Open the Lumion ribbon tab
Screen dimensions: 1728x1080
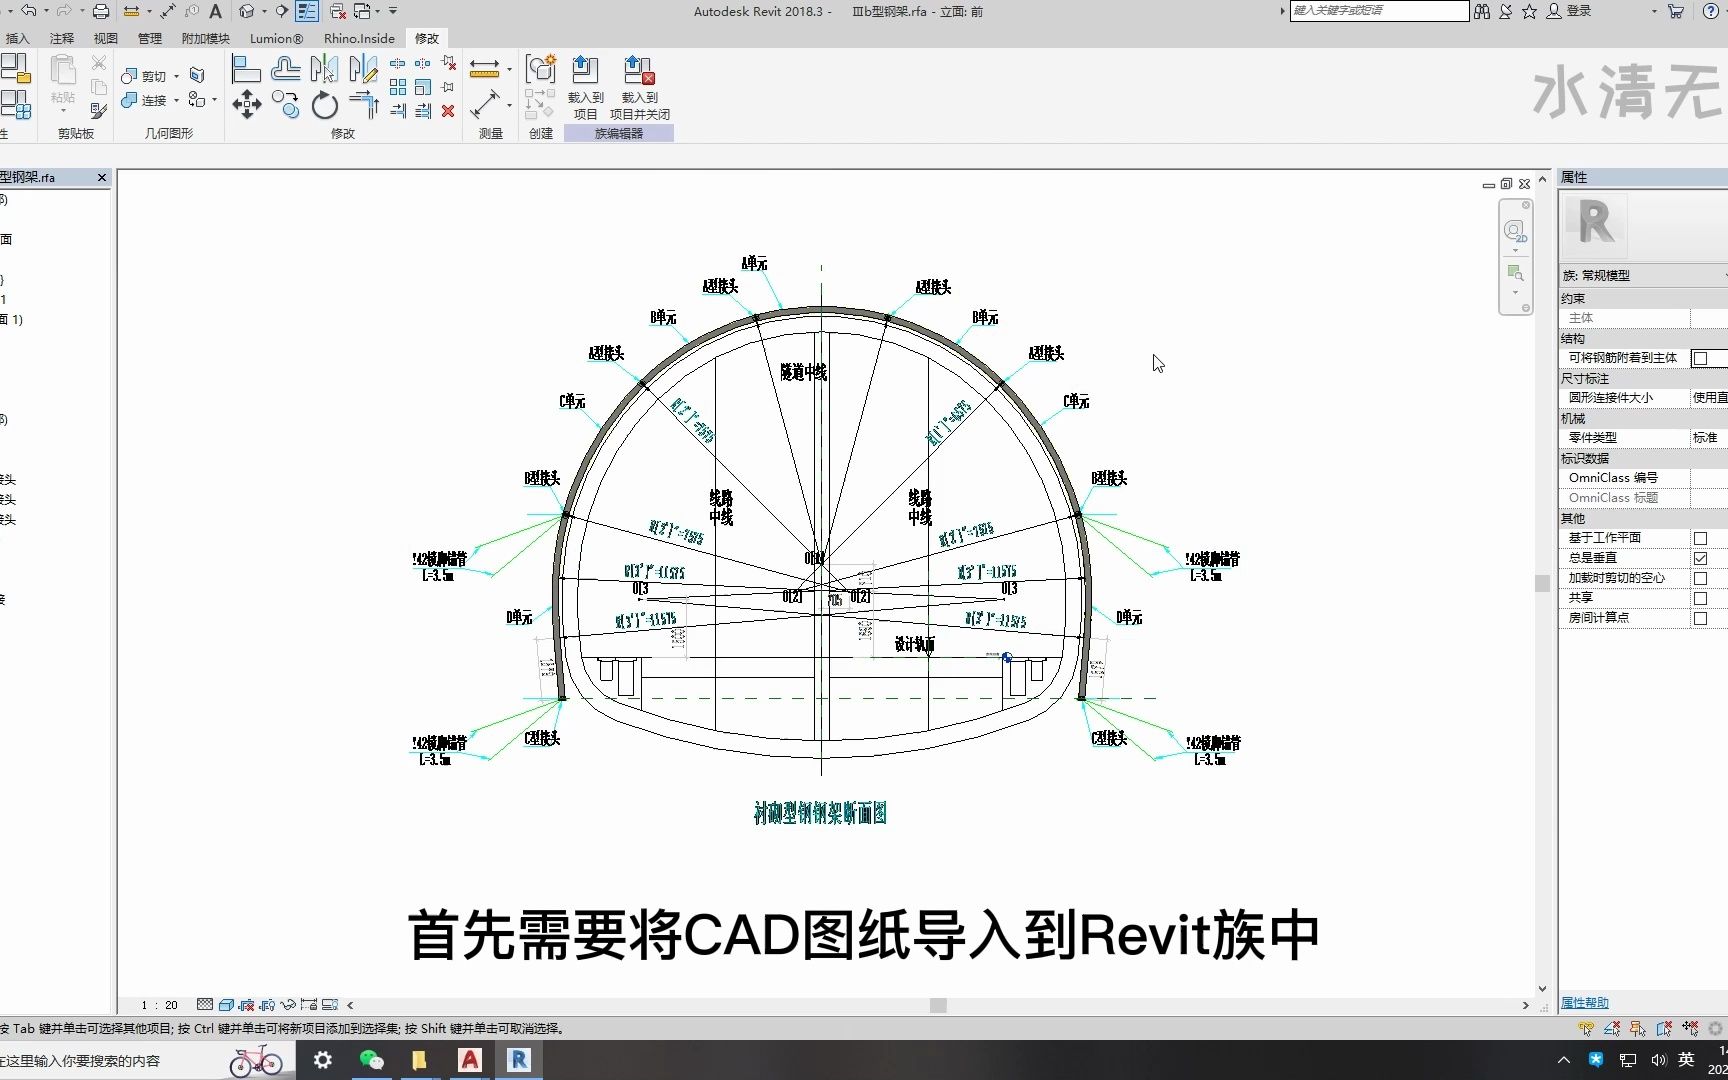click(x=275, y=38)
